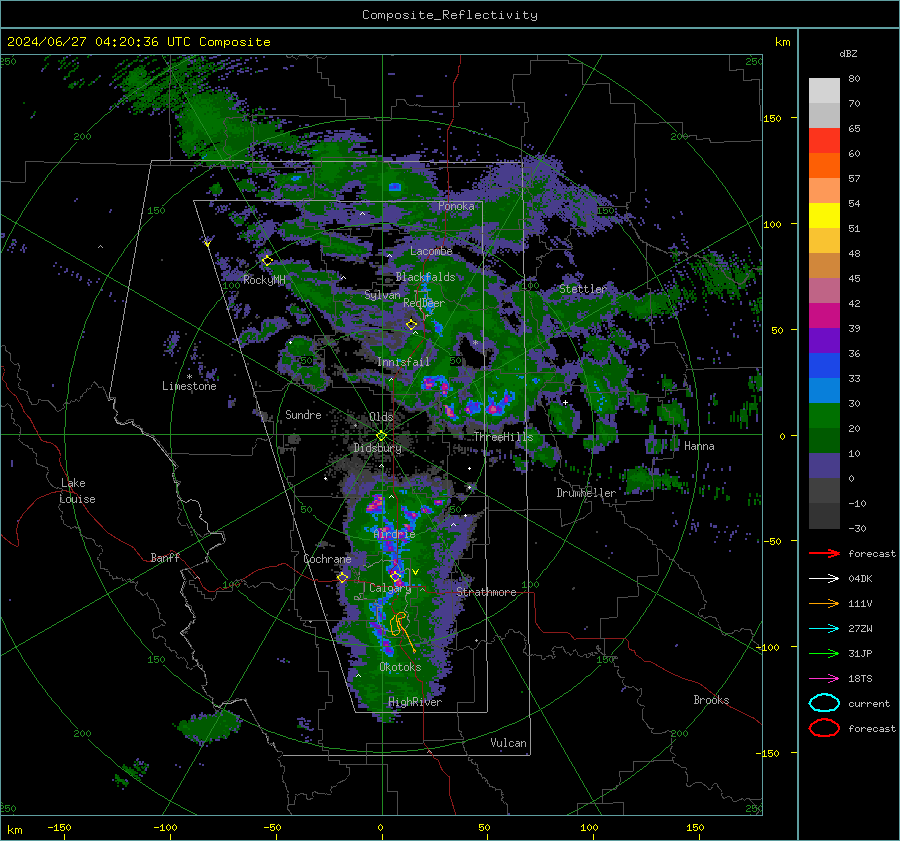Click the Drumheller label
Viewport: 900px width, 841px height.
coord(585,493)
